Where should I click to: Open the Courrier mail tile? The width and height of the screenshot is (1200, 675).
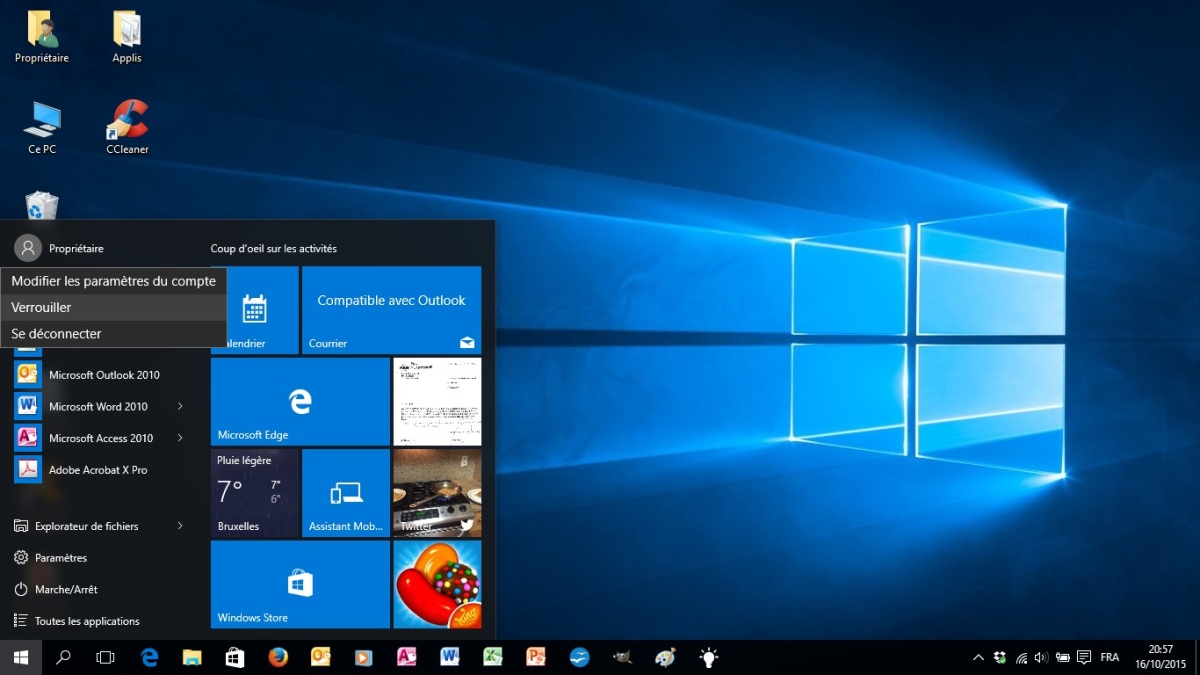pyautogui.click(x=391, y=310)
